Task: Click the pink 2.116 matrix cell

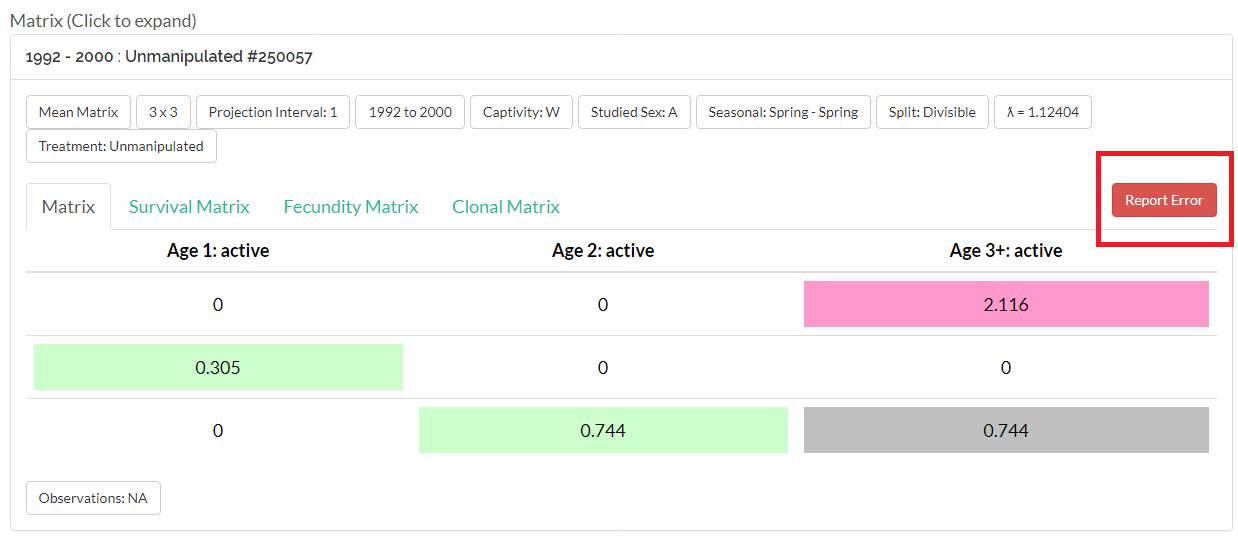Action: pyautogui.click(x=1005, y=304)
